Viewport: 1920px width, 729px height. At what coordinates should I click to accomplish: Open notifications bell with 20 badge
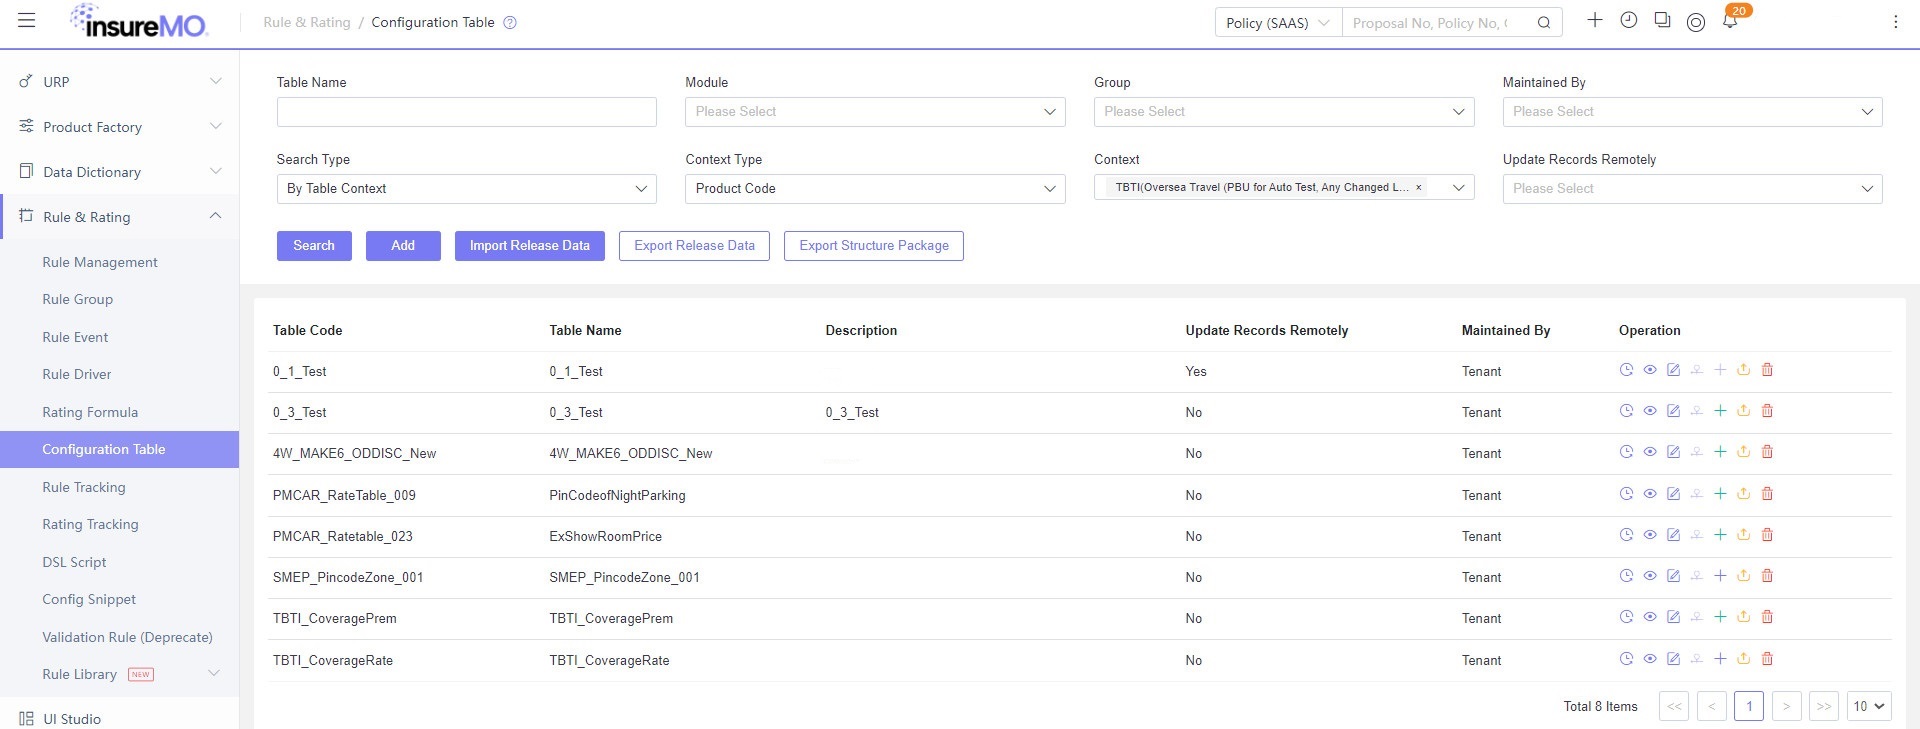tap(1731, 19)
